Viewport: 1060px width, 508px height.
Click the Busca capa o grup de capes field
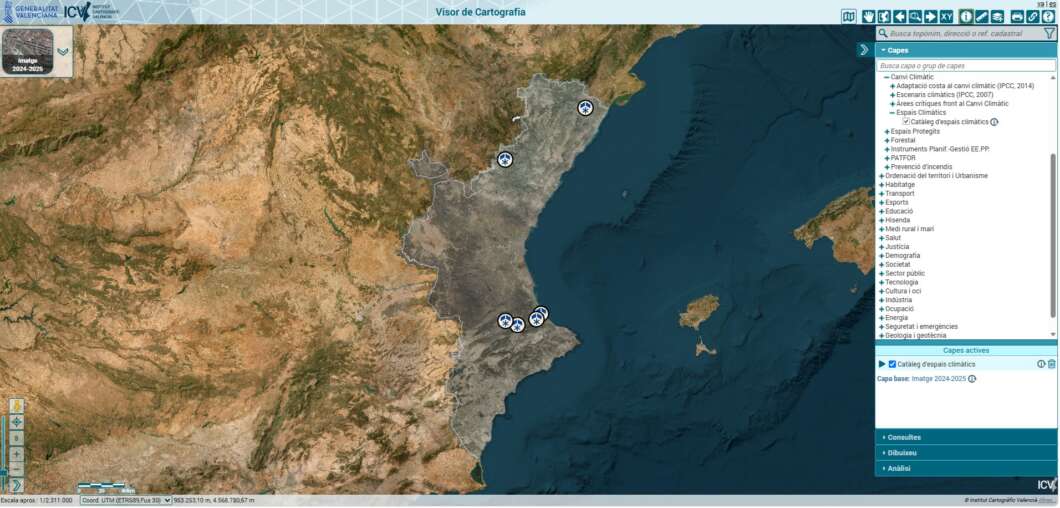point(965,66)
